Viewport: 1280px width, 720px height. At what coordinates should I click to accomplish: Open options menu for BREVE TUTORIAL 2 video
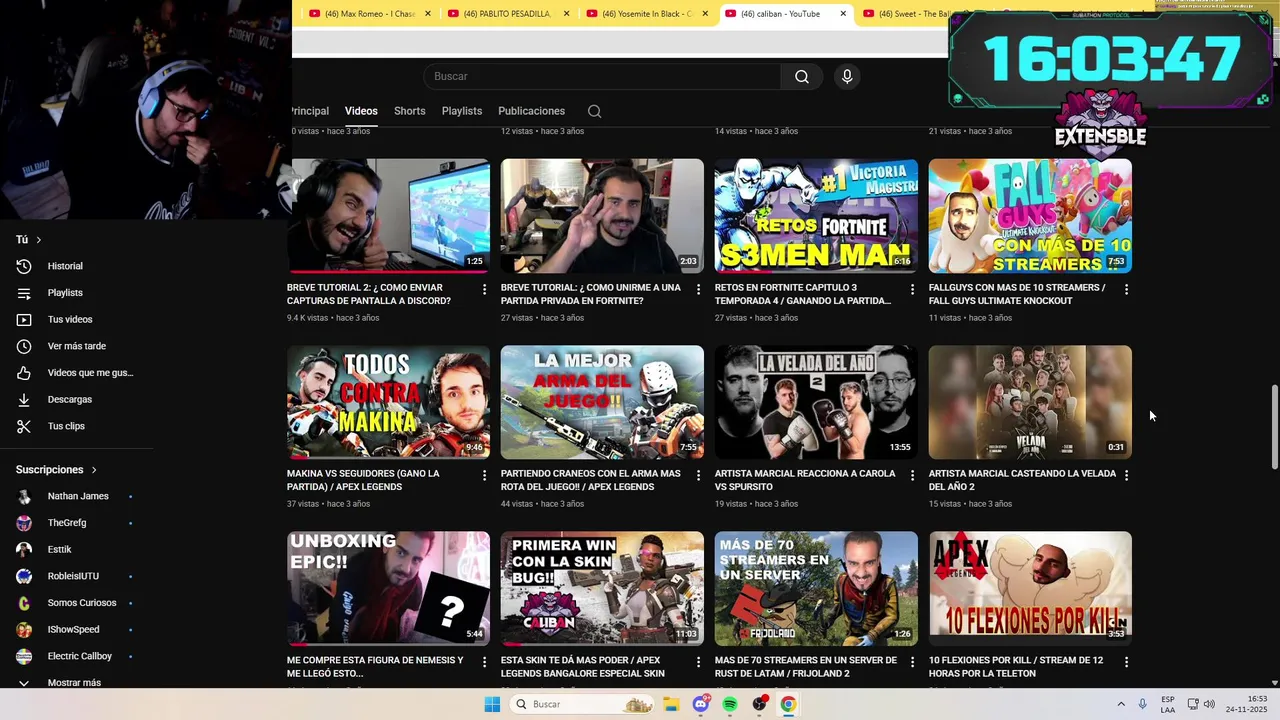tap(485, 289)
